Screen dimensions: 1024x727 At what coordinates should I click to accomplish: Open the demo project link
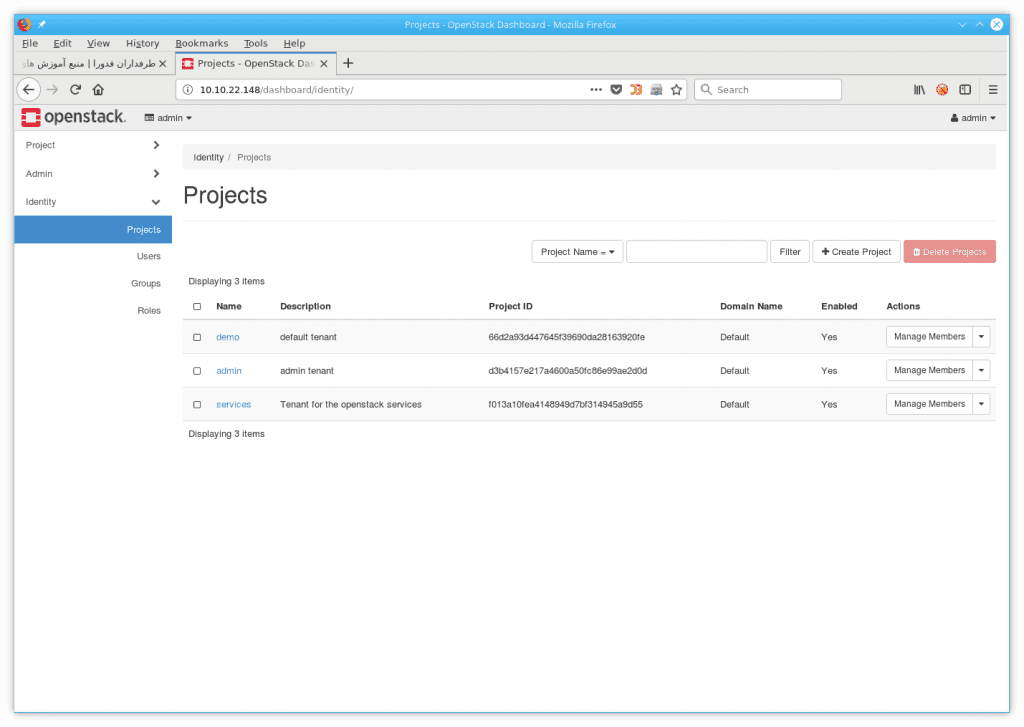[227, 337]
